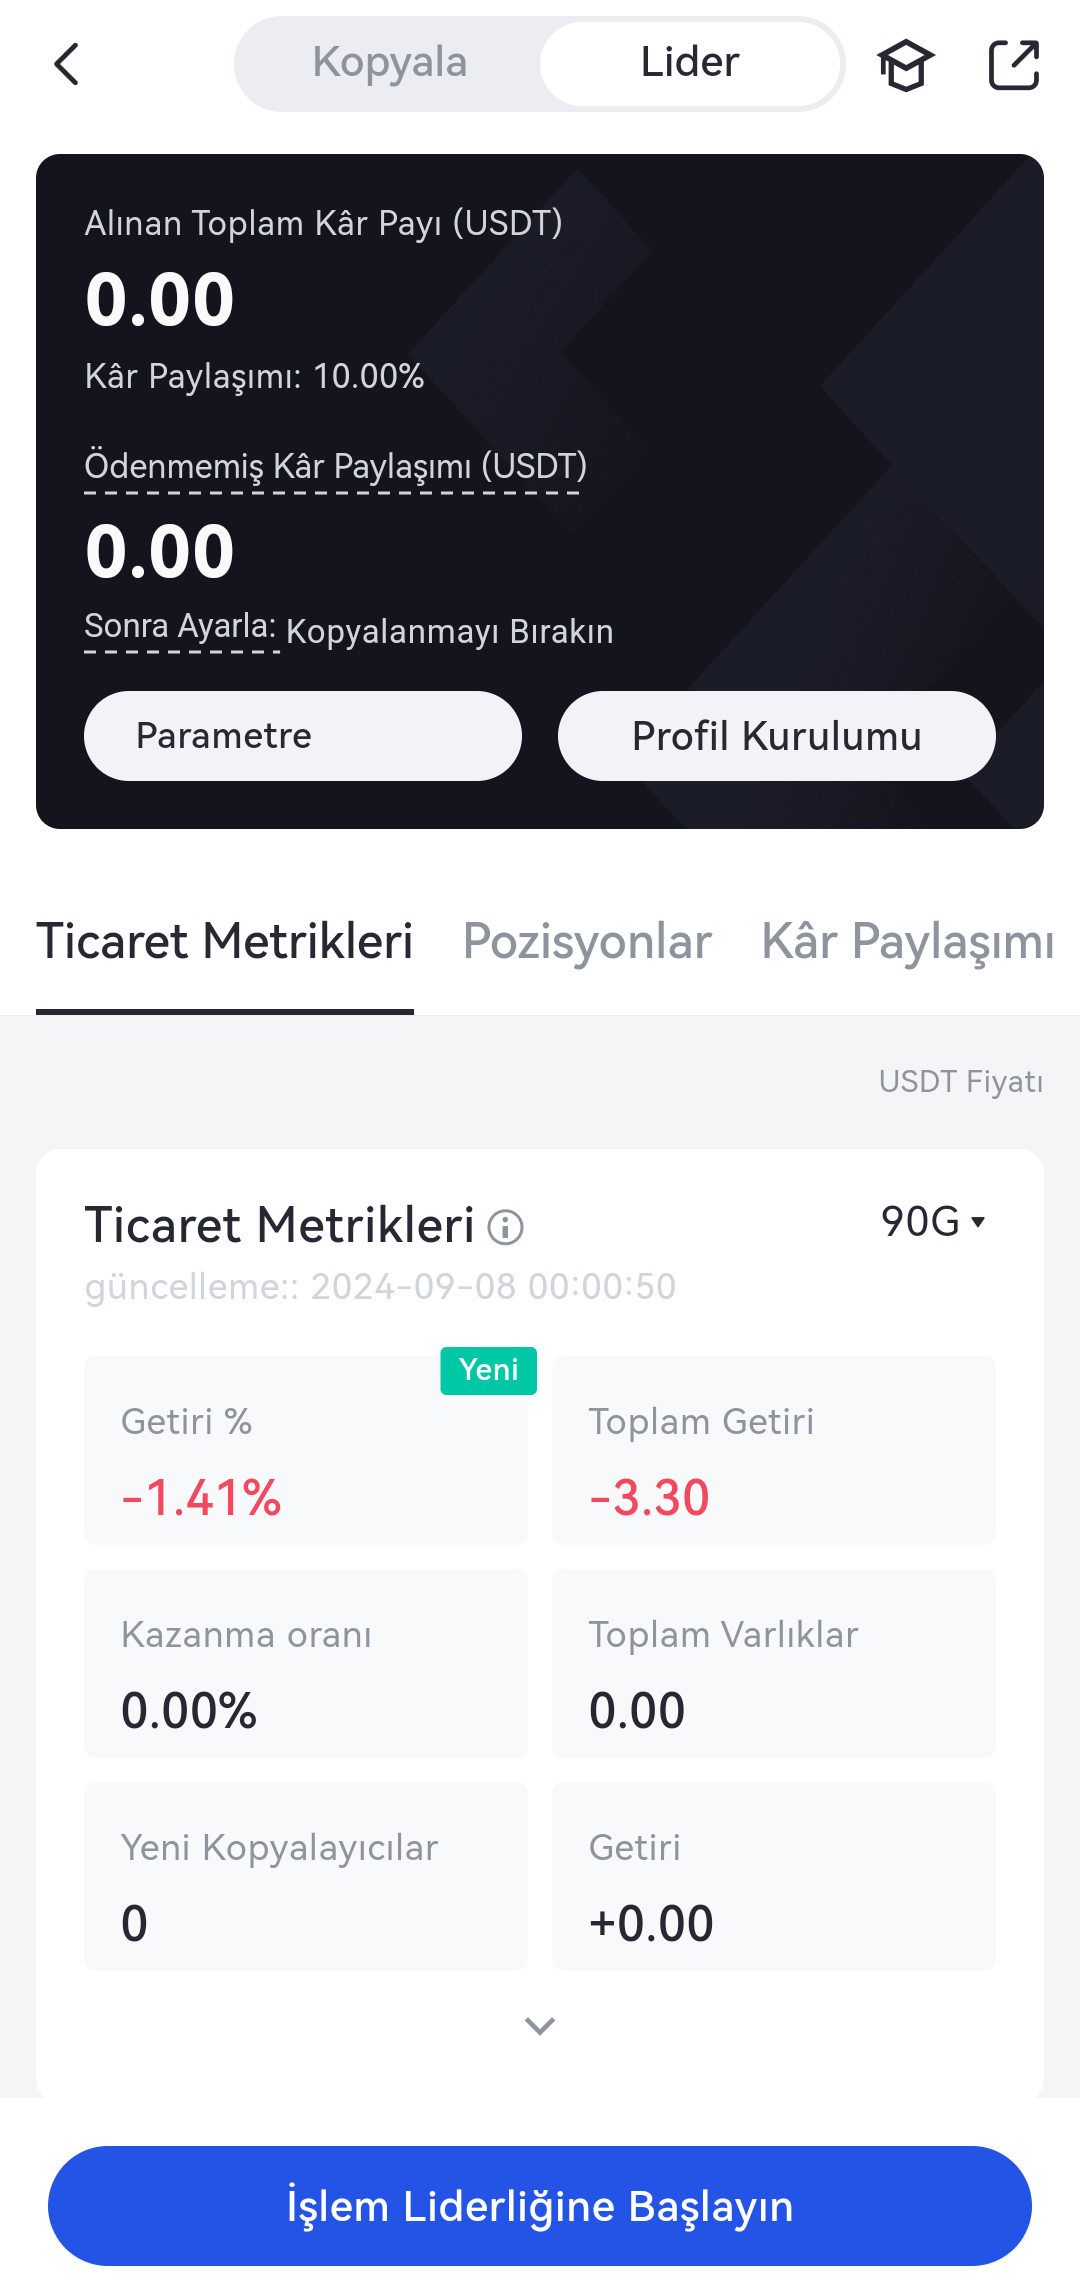
Task: Switch to Kopyala mode
Action: click(x=390, y=63)
